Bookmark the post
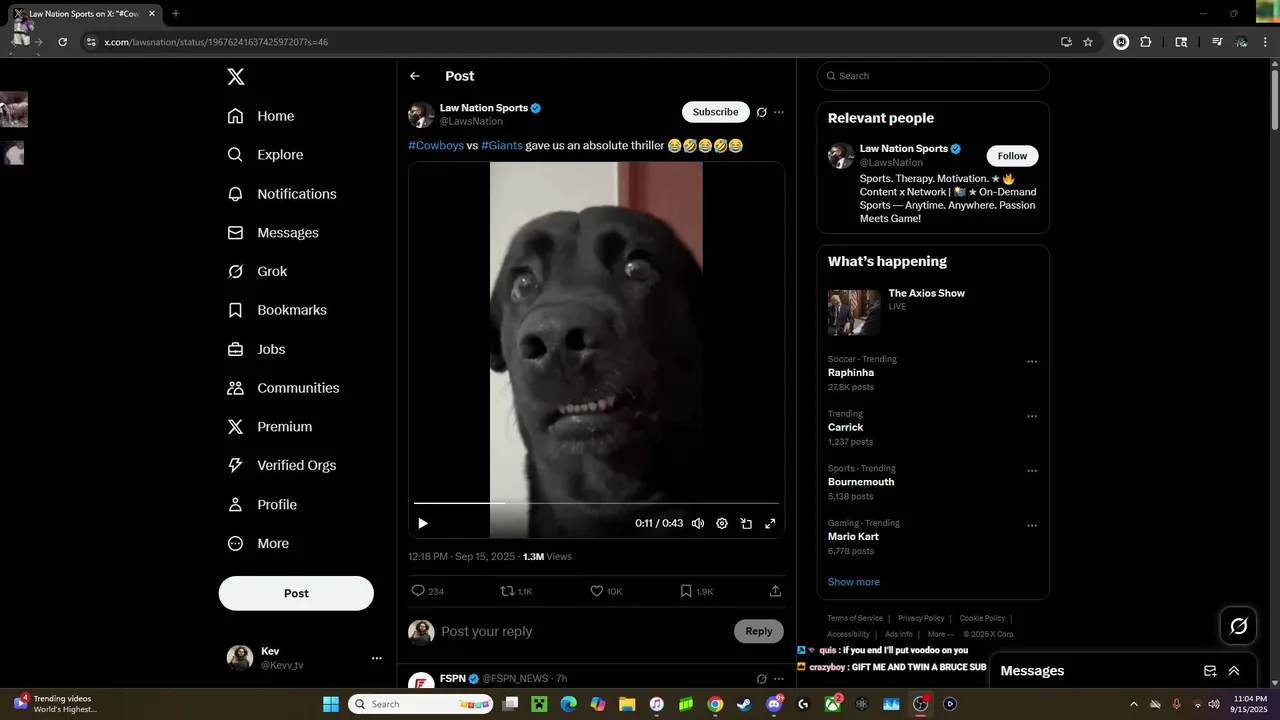This screenshot has width=1280, height=720. [x=686, y=591]
